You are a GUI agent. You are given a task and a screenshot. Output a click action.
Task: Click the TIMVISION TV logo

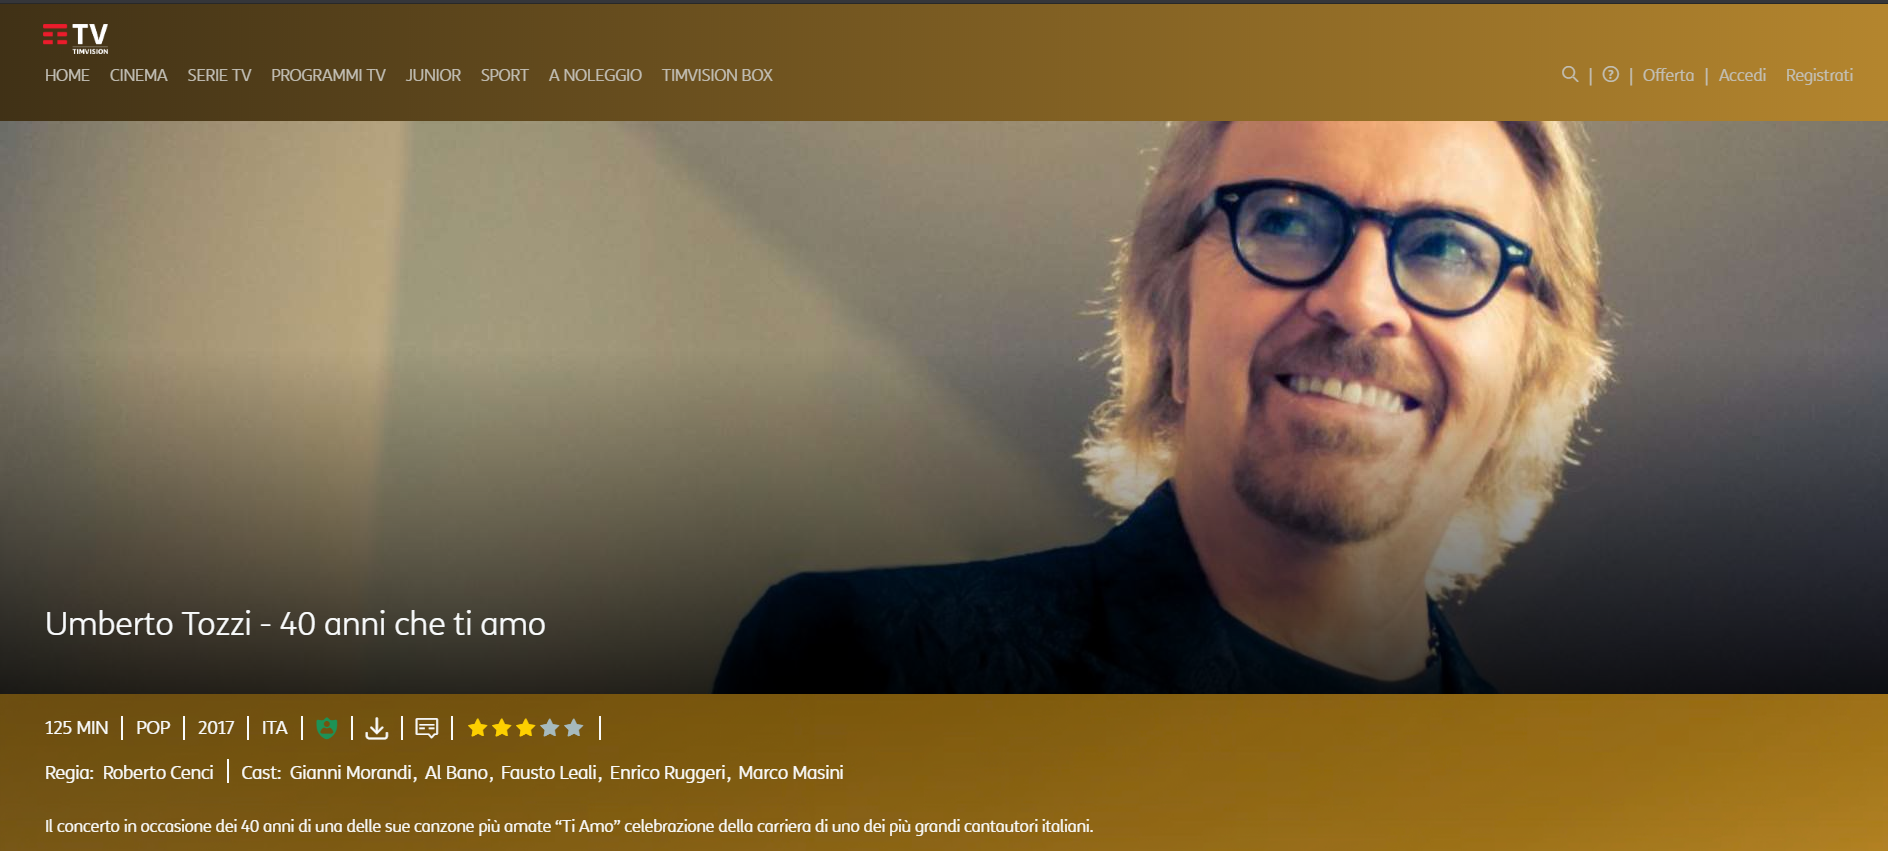tap(76, 38)
